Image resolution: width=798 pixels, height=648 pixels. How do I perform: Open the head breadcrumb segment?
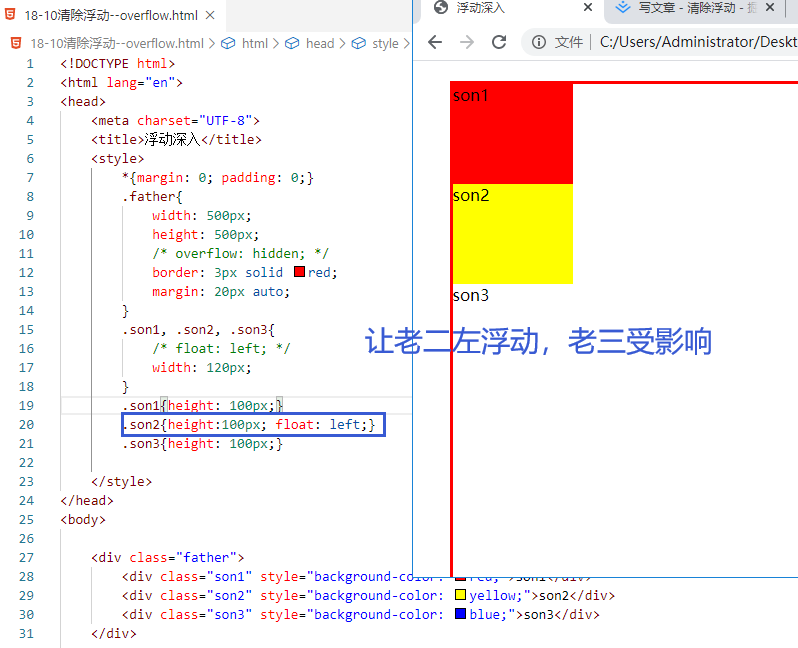(x=320, y=43)
